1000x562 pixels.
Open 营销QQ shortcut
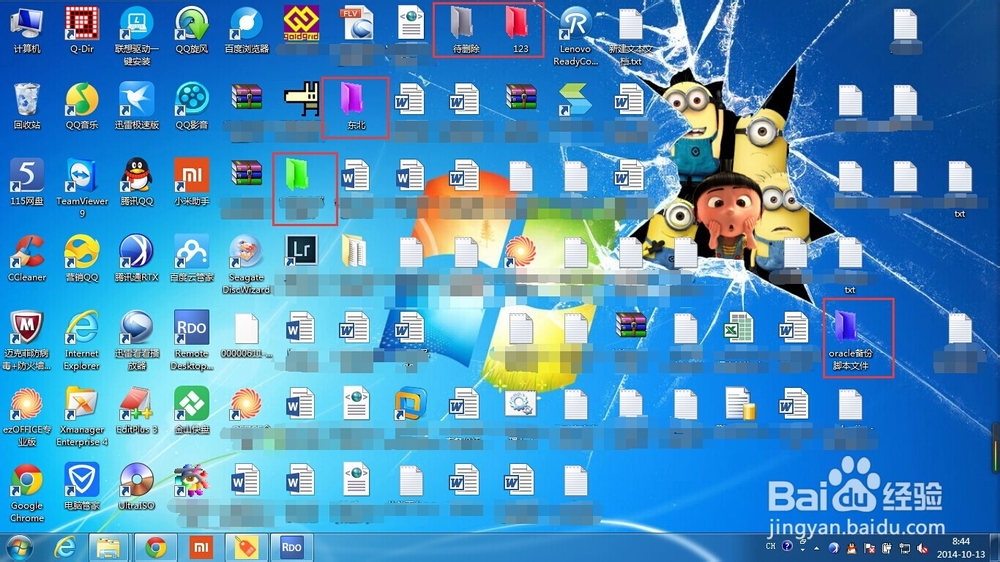(82, 258)
